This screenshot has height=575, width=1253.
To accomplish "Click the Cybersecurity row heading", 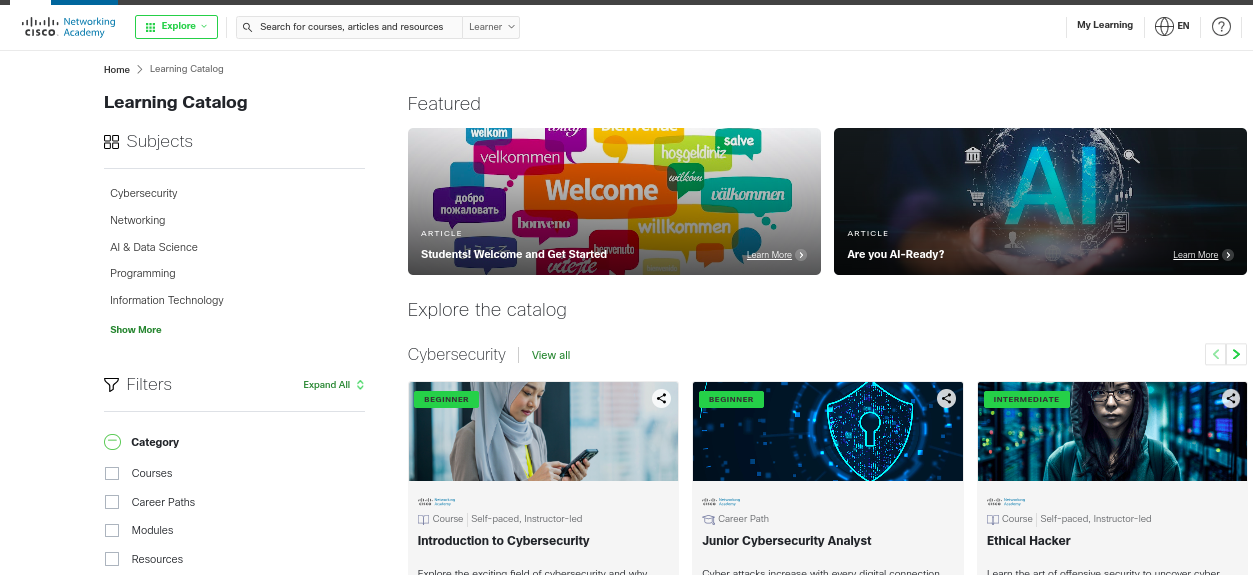I will click(x=457, y=355).
